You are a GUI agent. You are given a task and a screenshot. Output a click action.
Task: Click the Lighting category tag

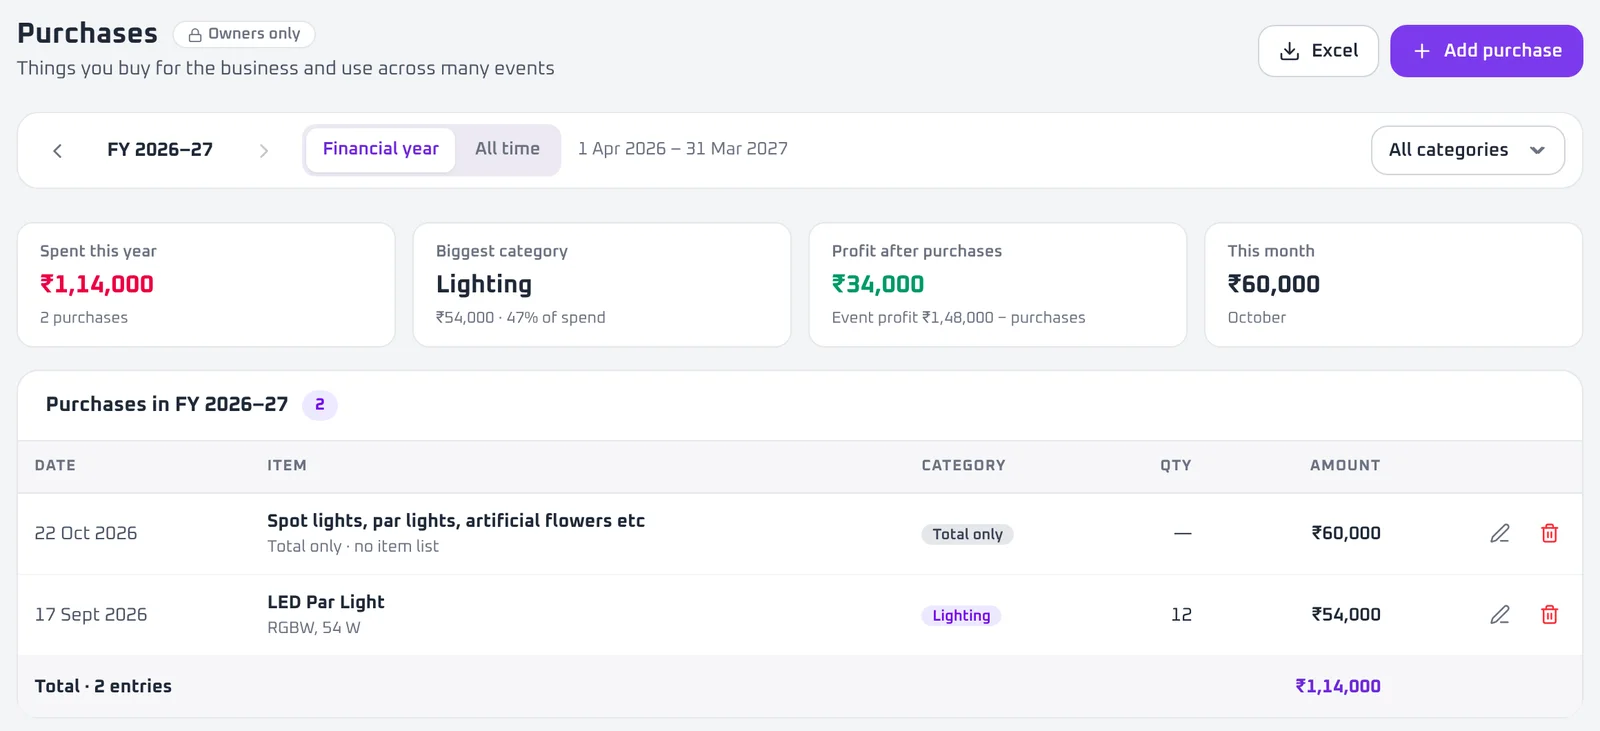[961, 615]
